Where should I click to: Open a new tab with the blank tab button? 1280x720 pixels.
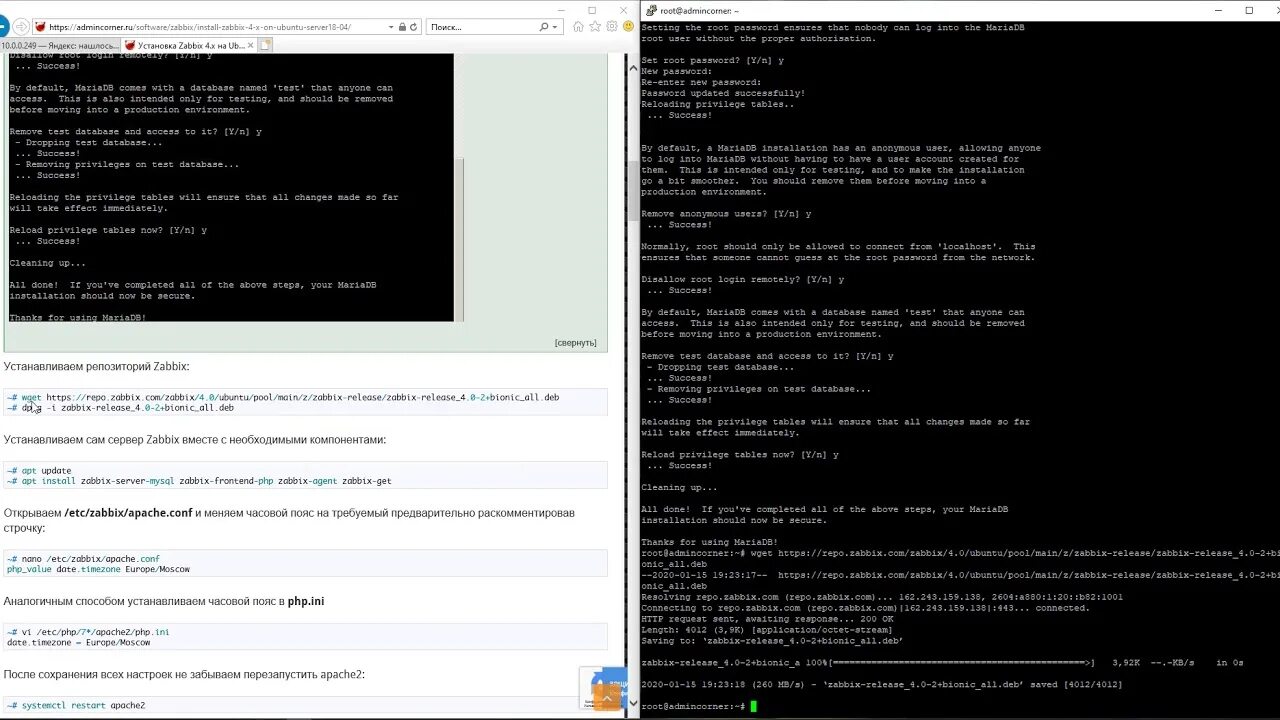point(265,45)
